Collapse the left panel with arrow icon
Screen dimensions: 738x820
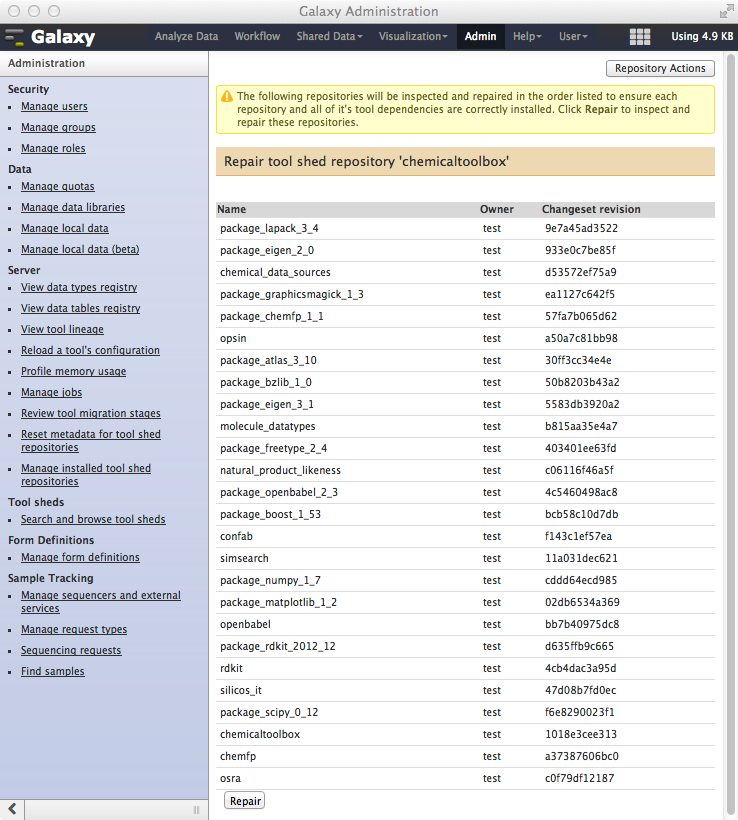pos(13,809)
